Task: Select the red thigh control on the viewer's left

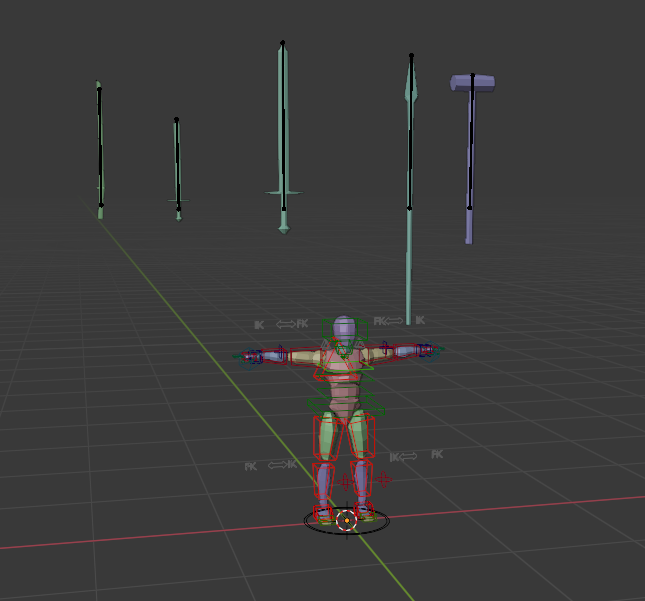Action: 328,437
